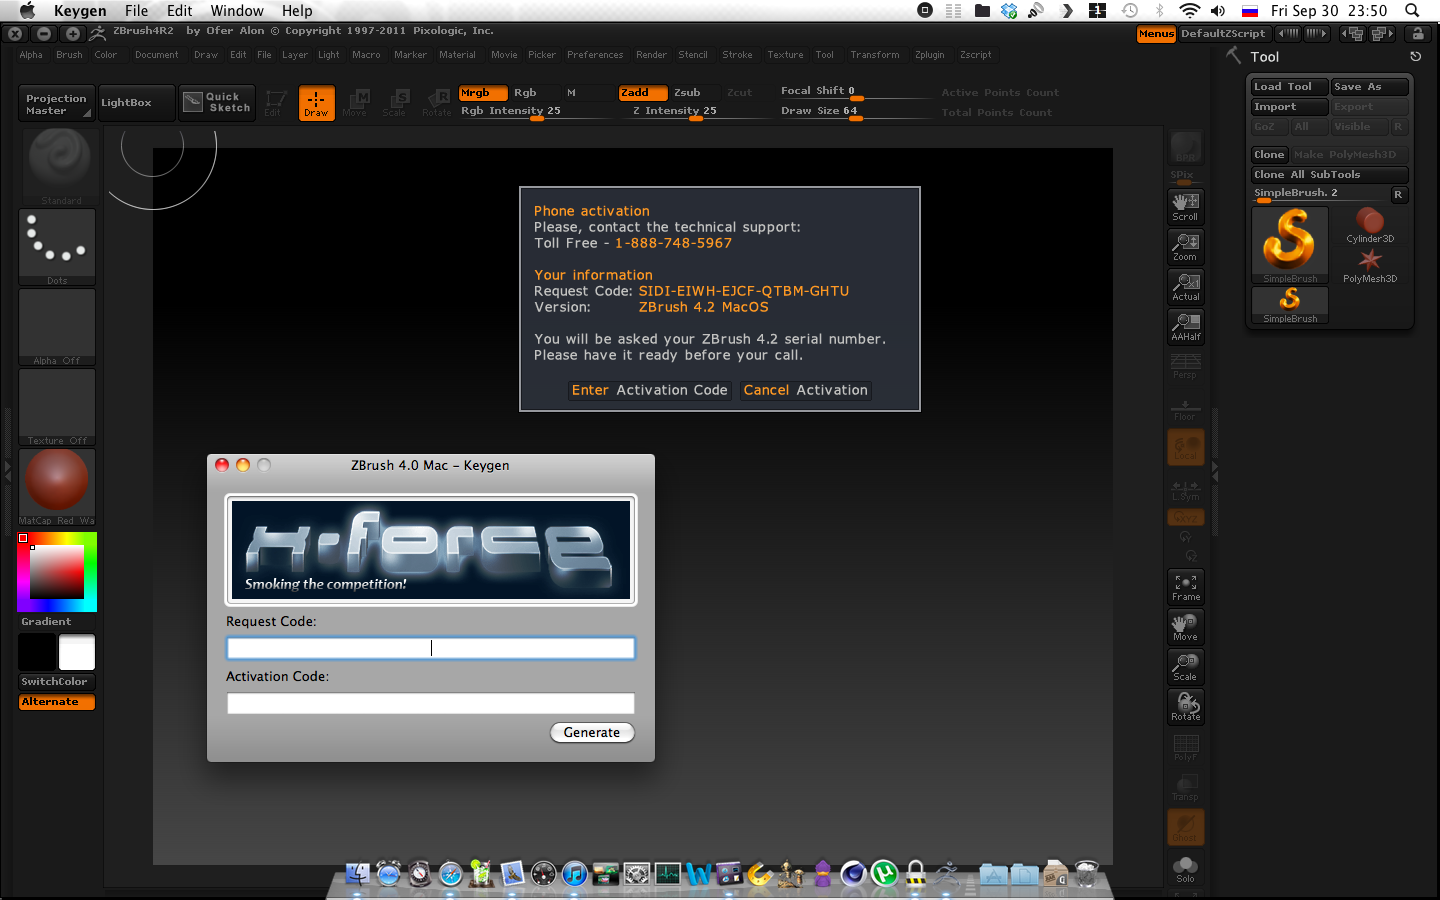
Task: Click the Load Tool button
Action: click(1288, 87)
